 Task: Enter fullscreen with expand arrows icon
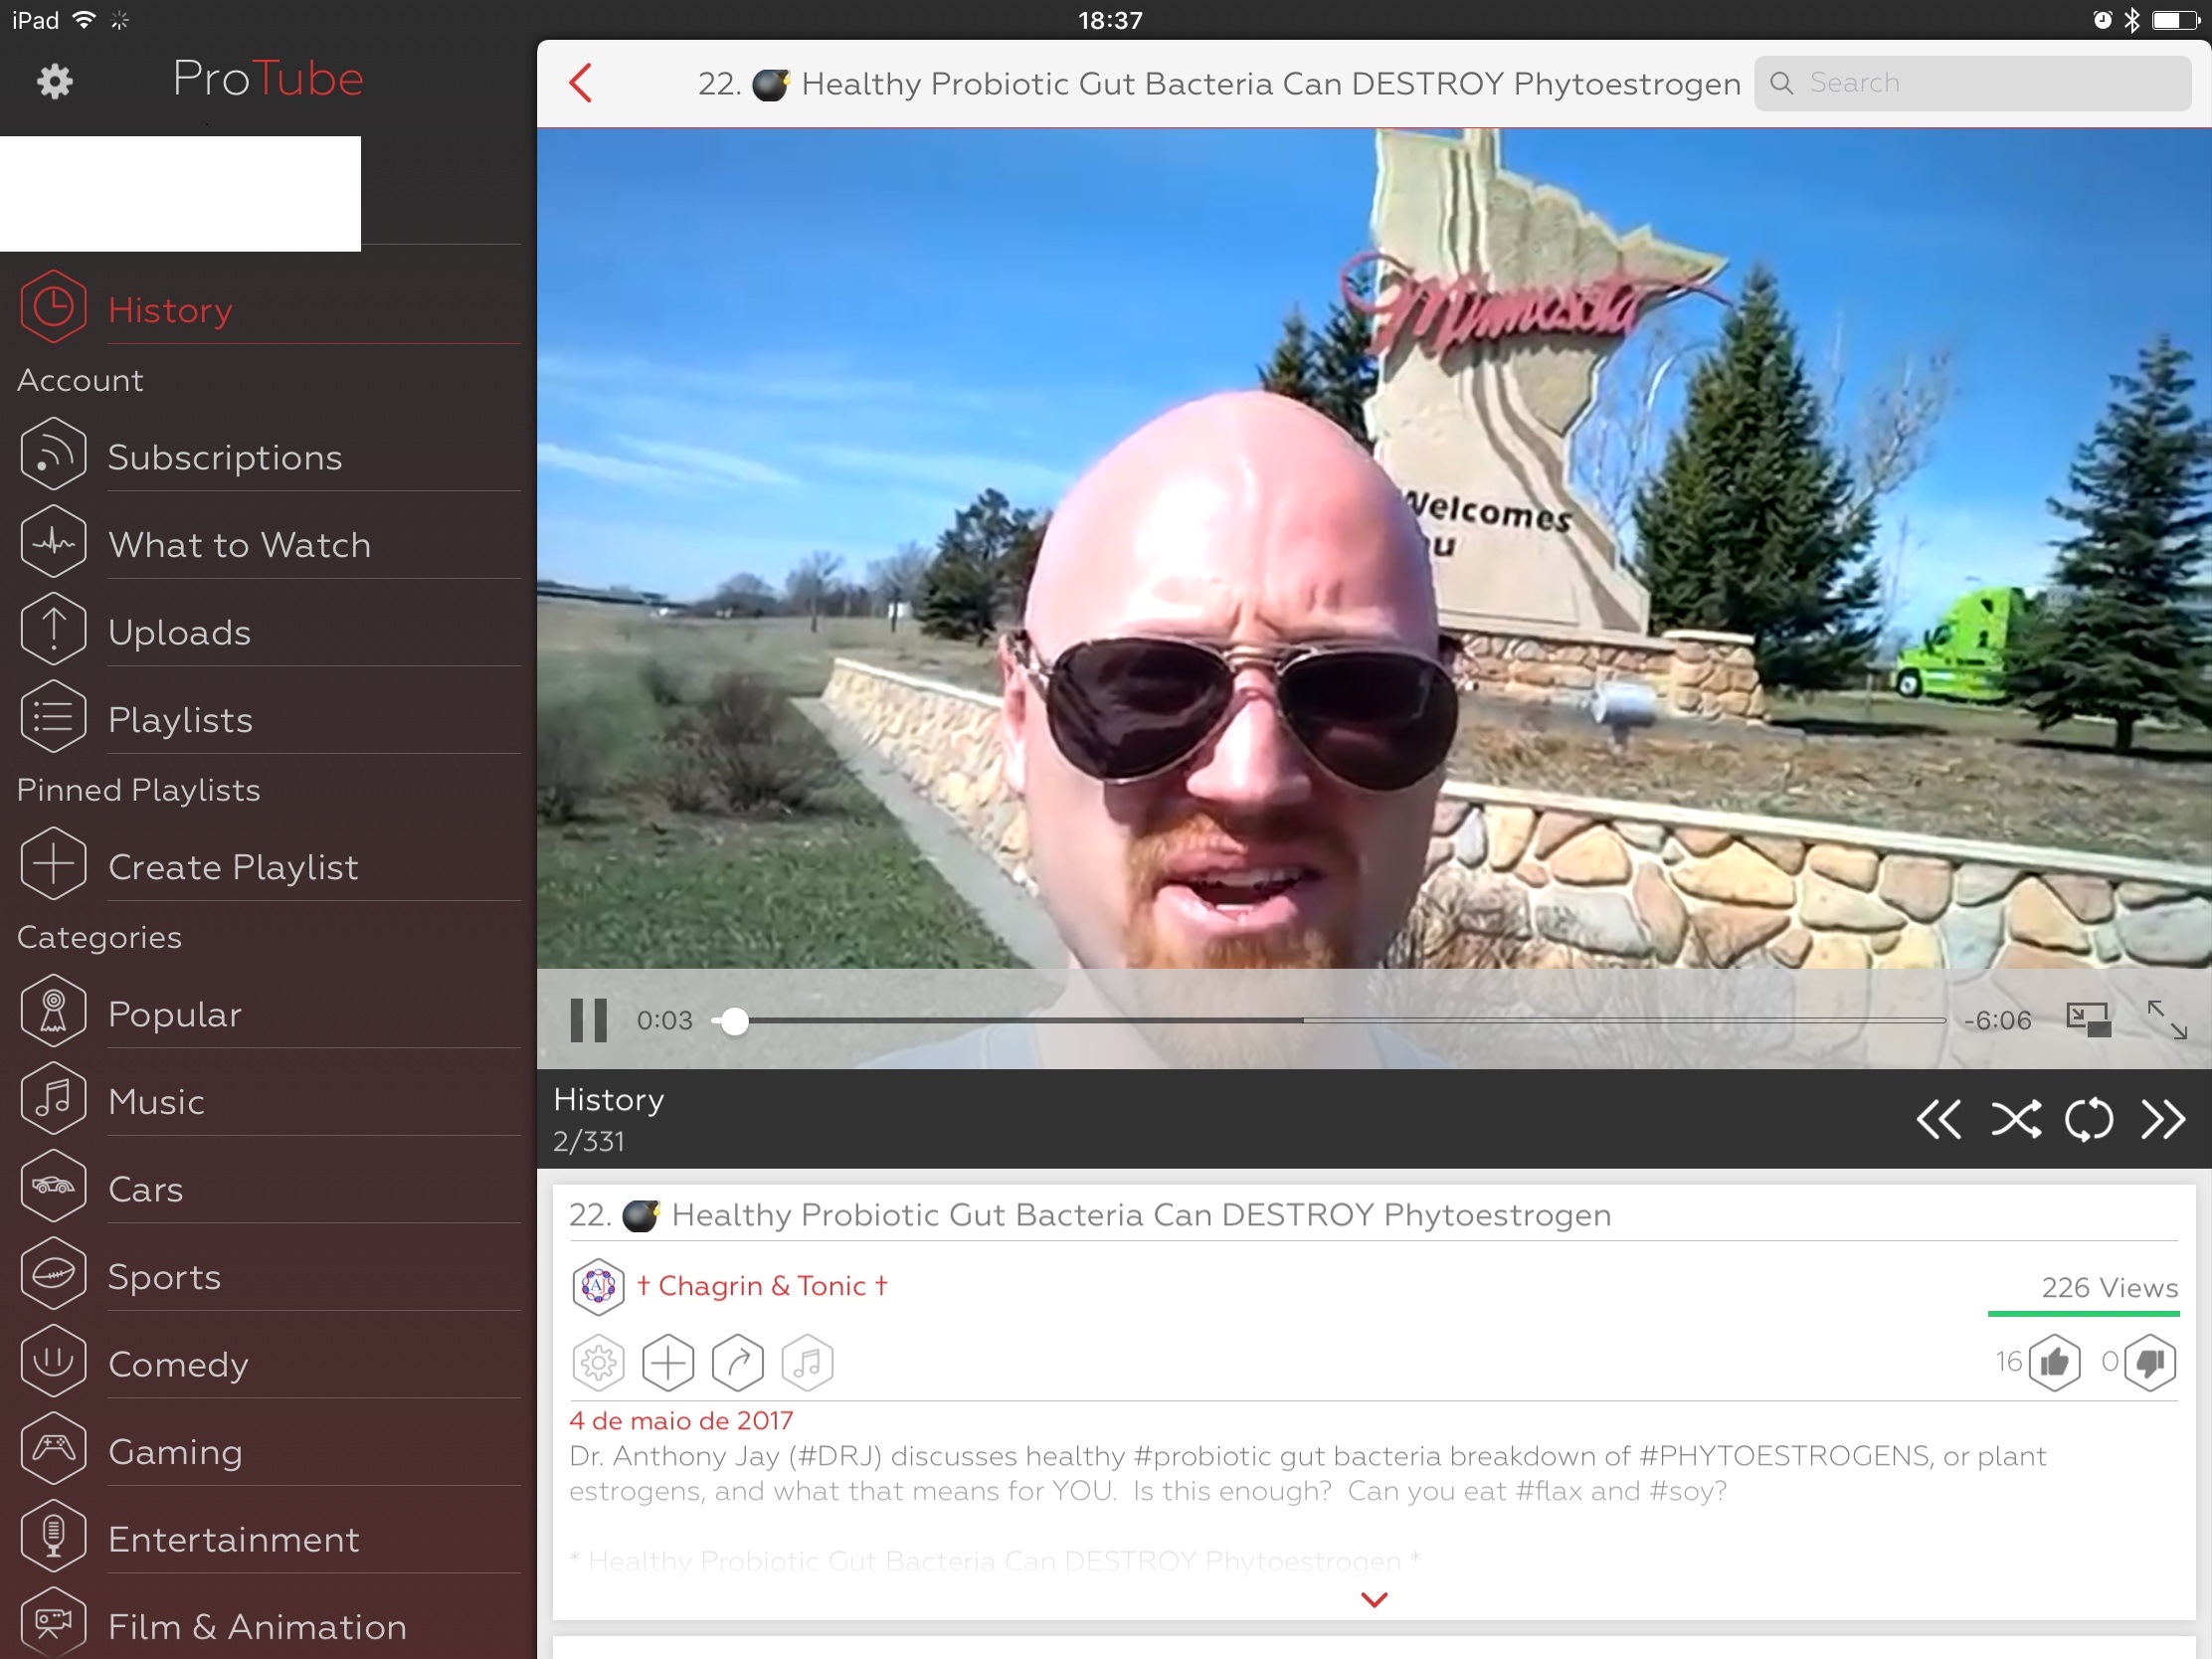2166,1020
